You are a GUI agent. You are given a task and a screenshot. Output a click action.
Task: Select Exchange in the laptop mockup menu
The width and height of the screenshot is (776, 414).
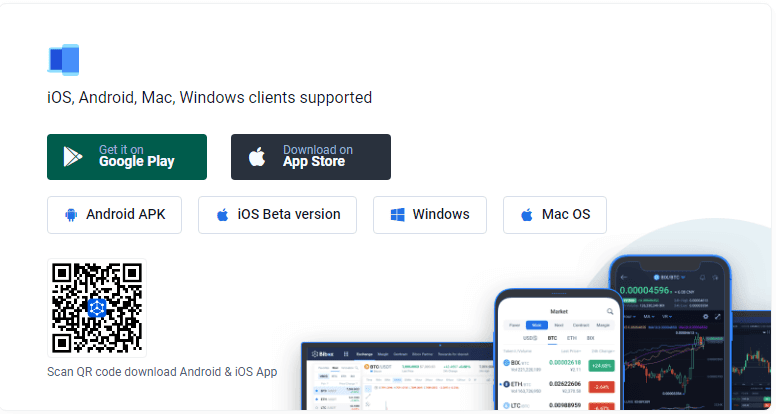point(364,354)
